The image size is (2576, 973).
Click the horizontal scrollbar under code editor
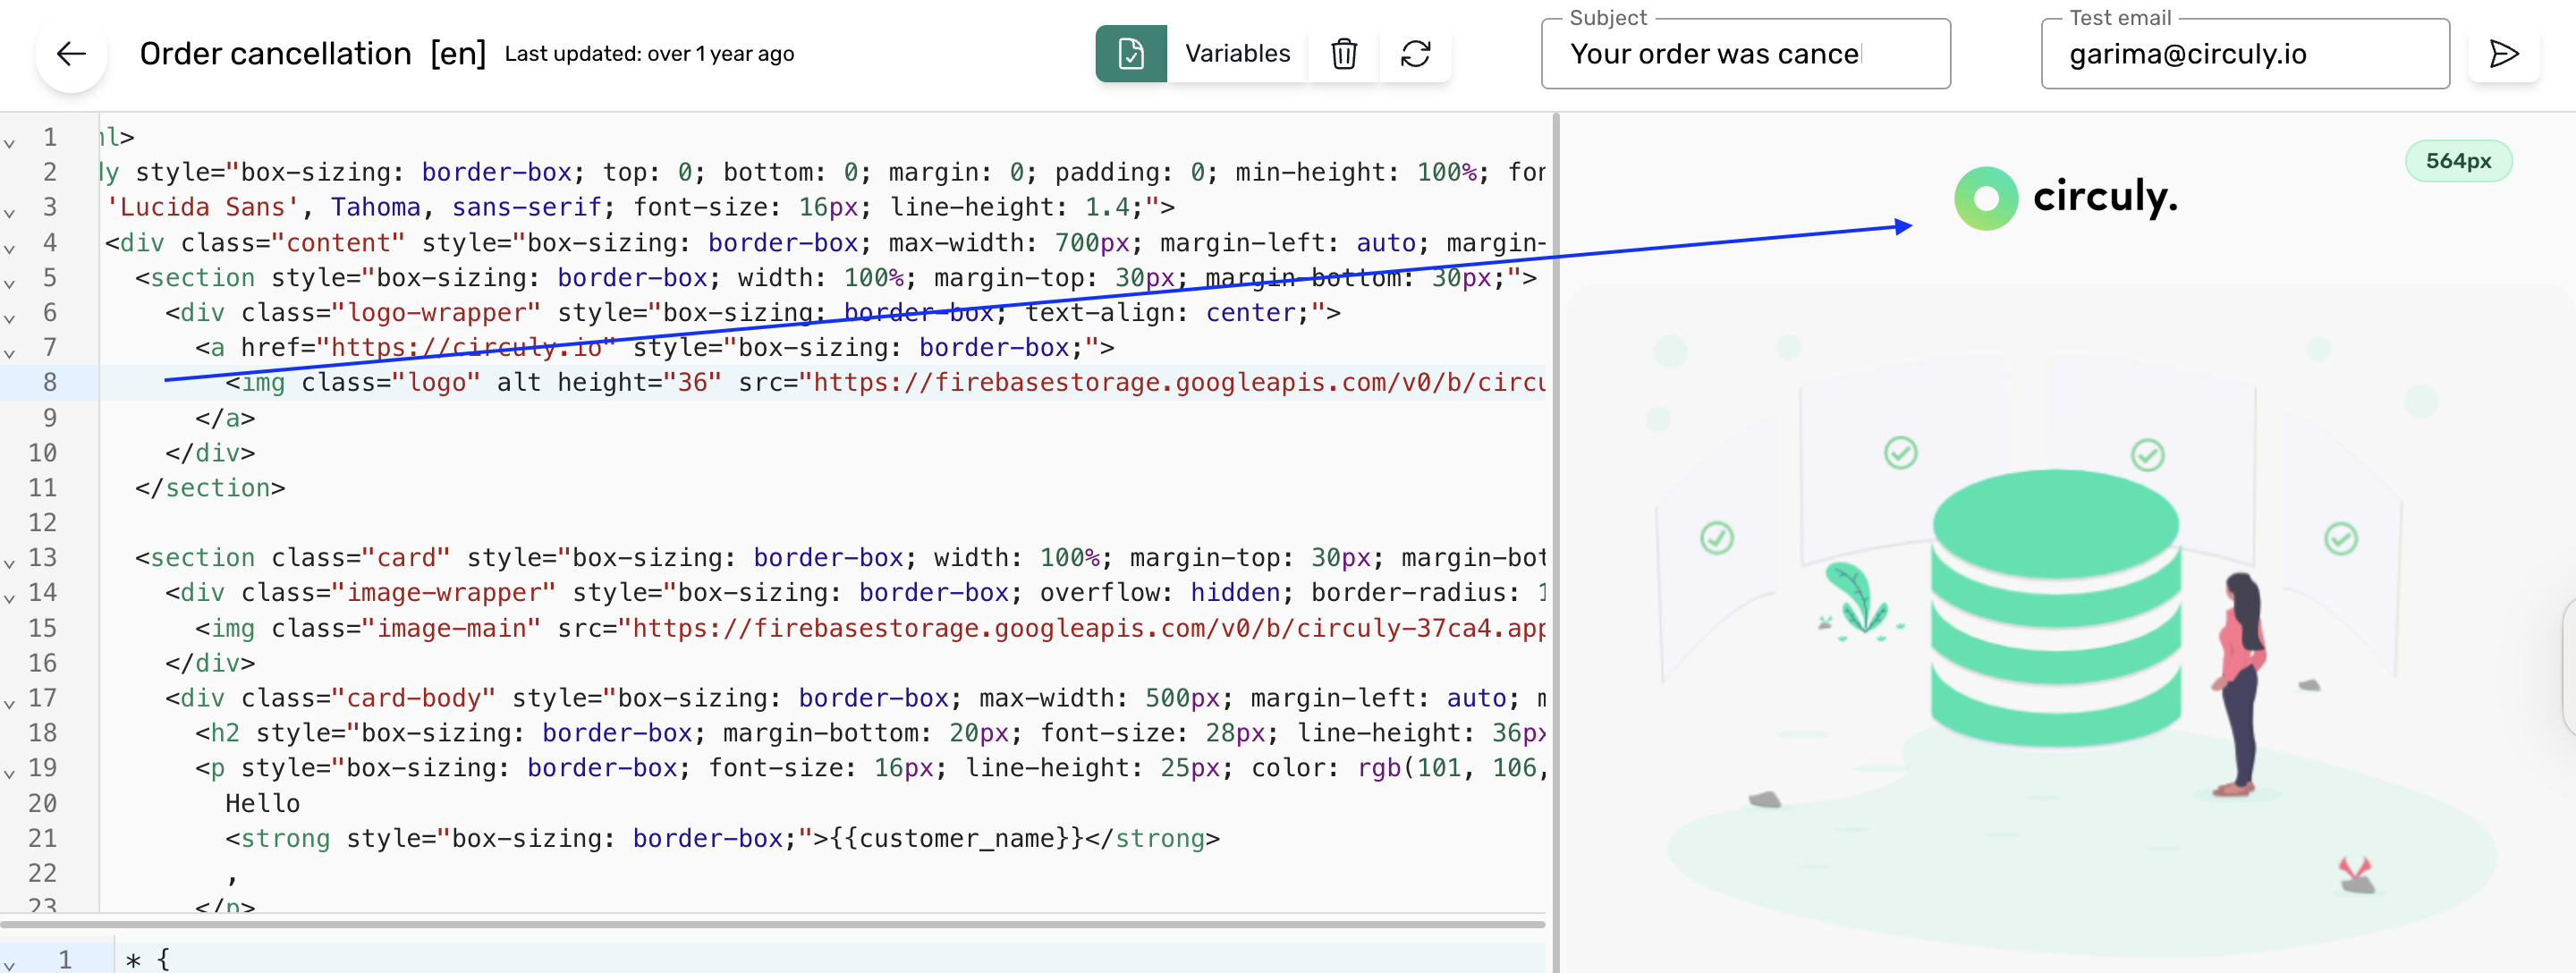pyautogui.click(x=772, y=923)
